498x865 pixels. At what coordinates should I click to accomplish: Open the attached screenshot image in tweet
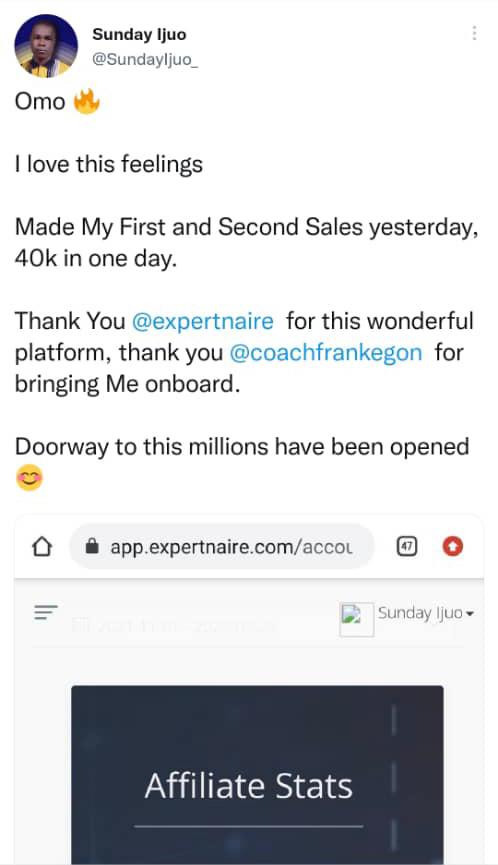click(x=249, y=690)
